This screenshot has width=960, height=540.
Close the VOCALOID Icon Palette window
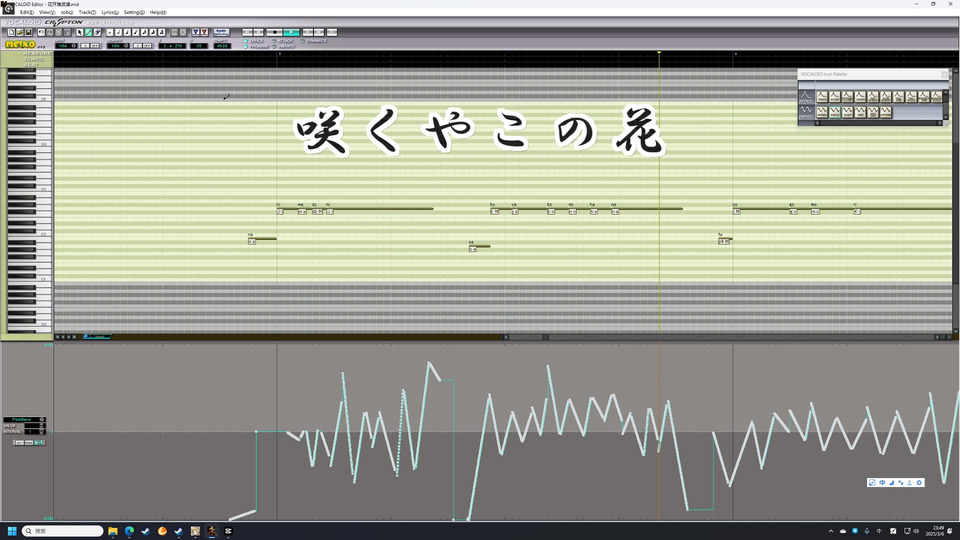pos(944,74)
